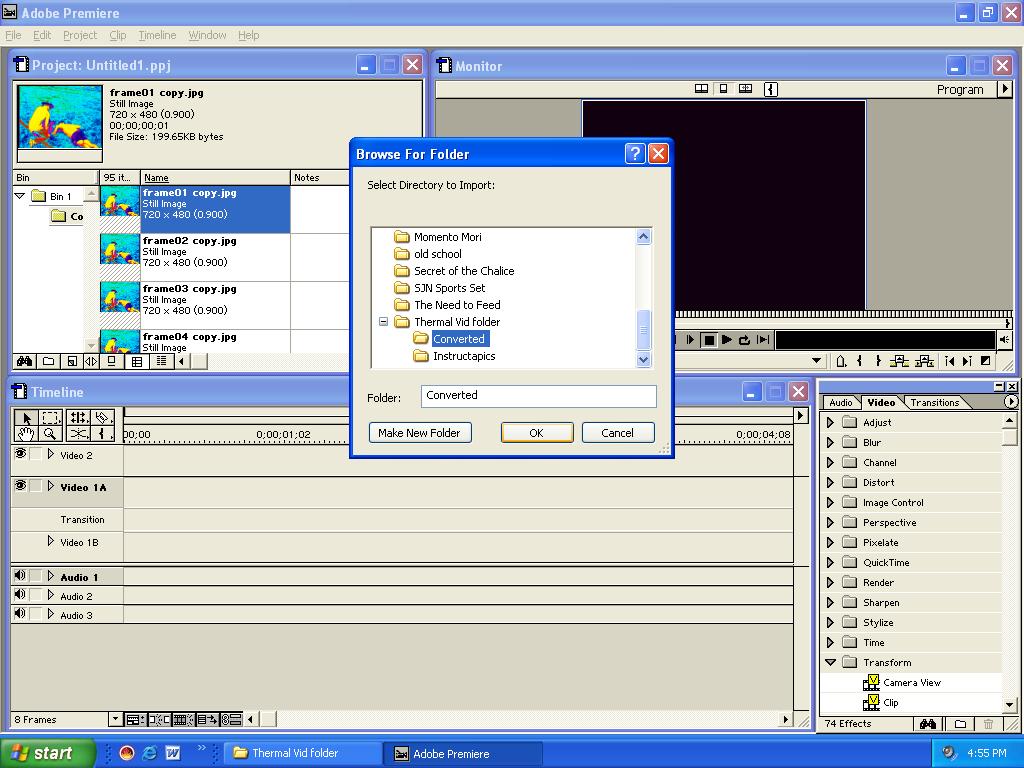The height and width of the screenshot is (768, 1024).
Task: Toggle lock box on Video 1A track
Action: (36, 486)
